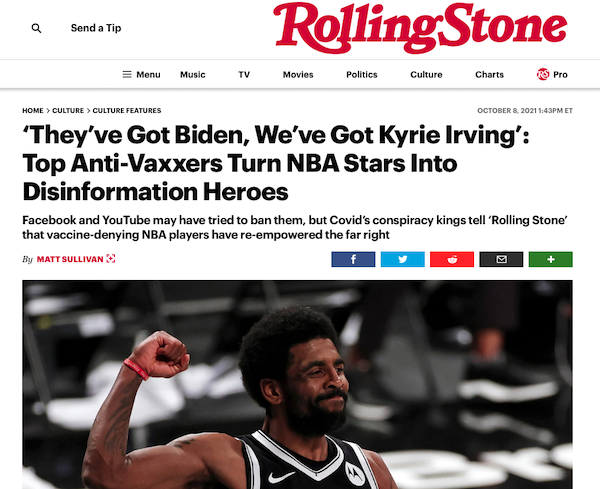This screenshot has width=600, height=489.
Task: Open the Politics section
Action: [362, 75]
